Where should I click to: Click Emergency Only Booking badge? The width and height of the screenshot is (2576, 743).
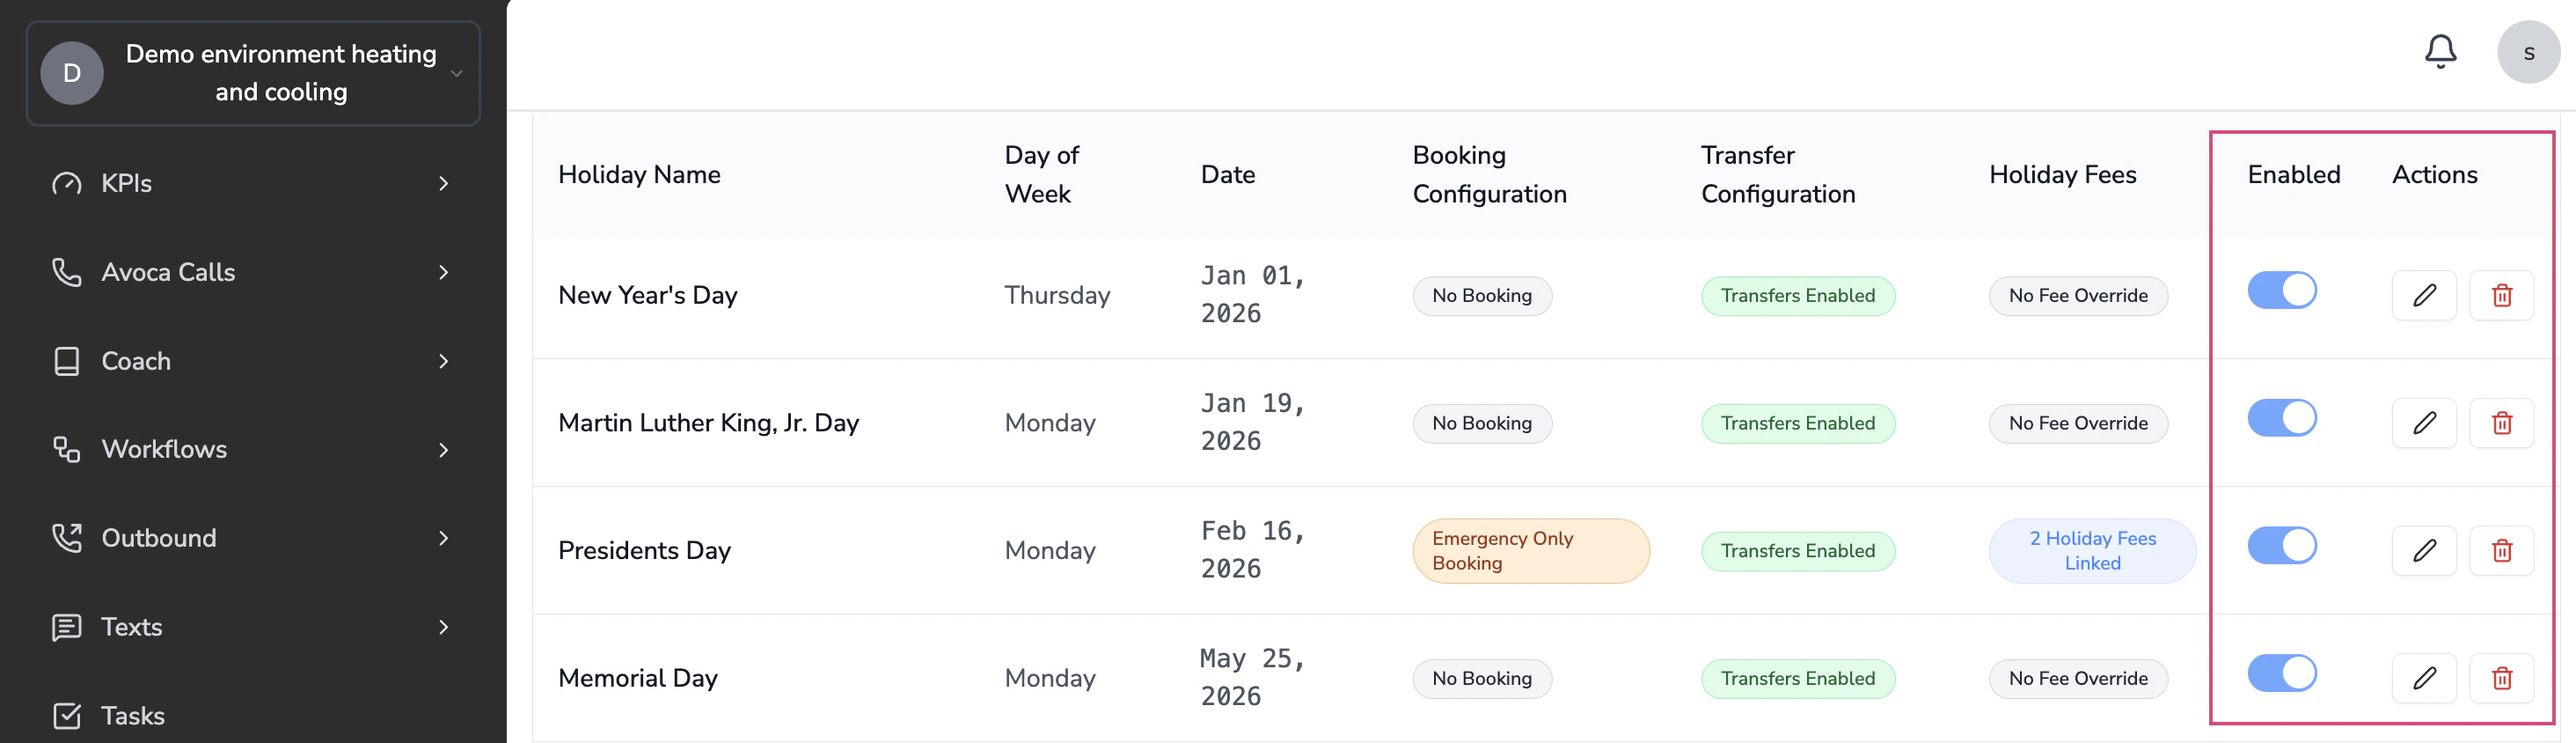(1530, 551)
